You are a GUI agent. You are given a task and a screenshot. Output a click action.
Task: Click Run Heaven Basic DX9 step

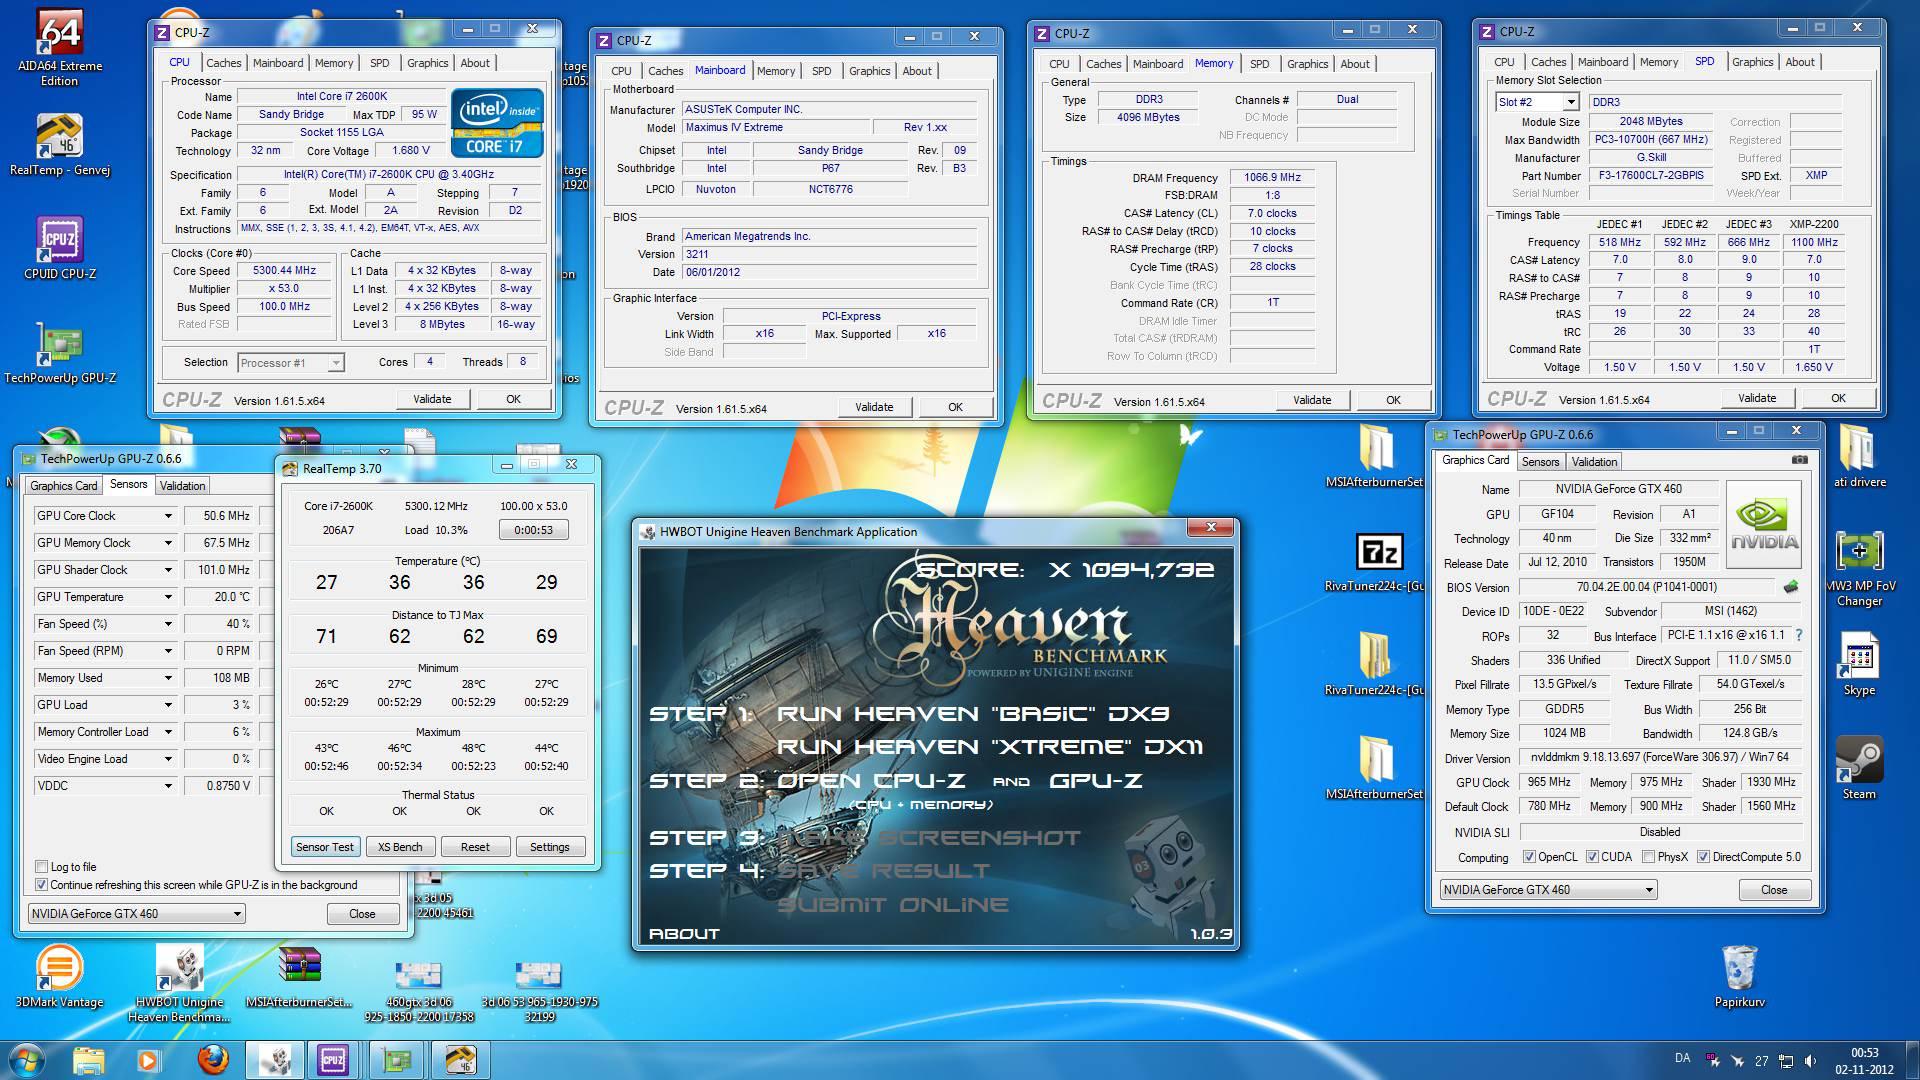click(973, 714)
